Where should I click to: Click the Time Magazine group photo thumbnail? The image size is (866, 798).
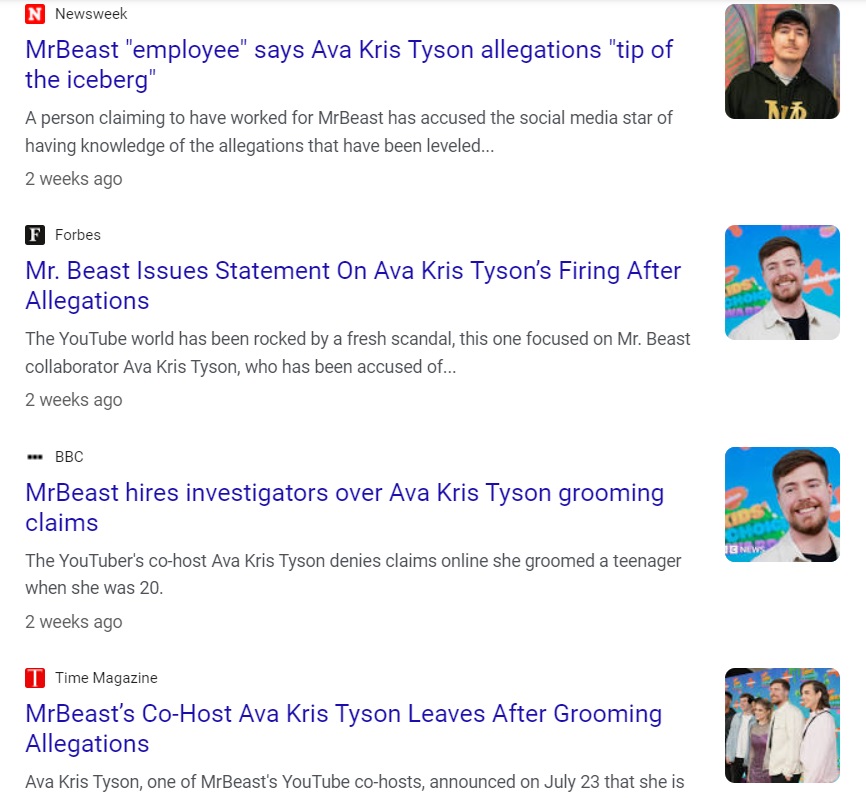coord(782,725)
